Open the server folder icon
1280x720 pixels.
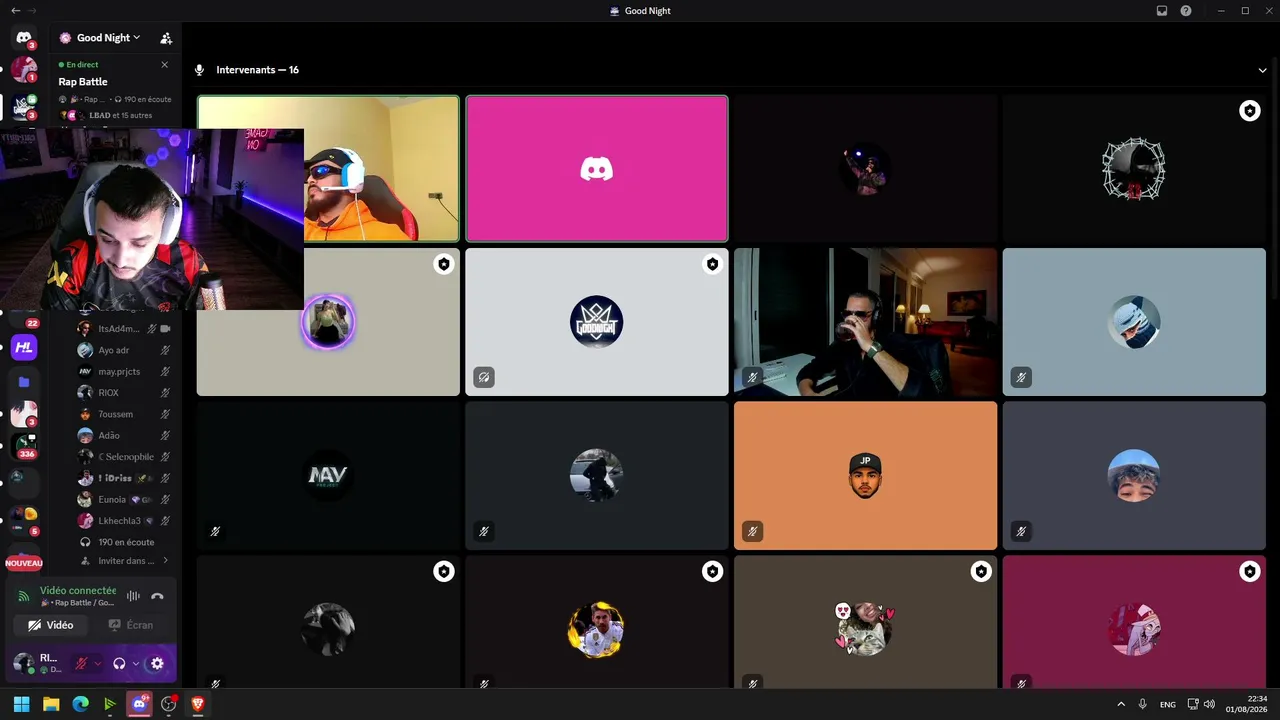click(24, 382)
